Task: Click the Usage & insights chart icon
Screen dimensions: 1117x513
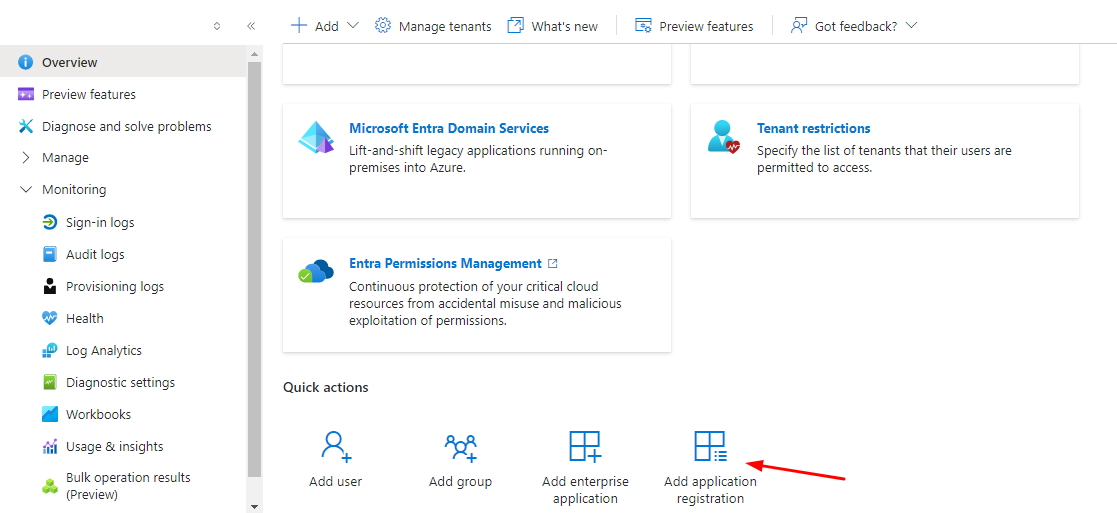Action: (x=49, y=447)
